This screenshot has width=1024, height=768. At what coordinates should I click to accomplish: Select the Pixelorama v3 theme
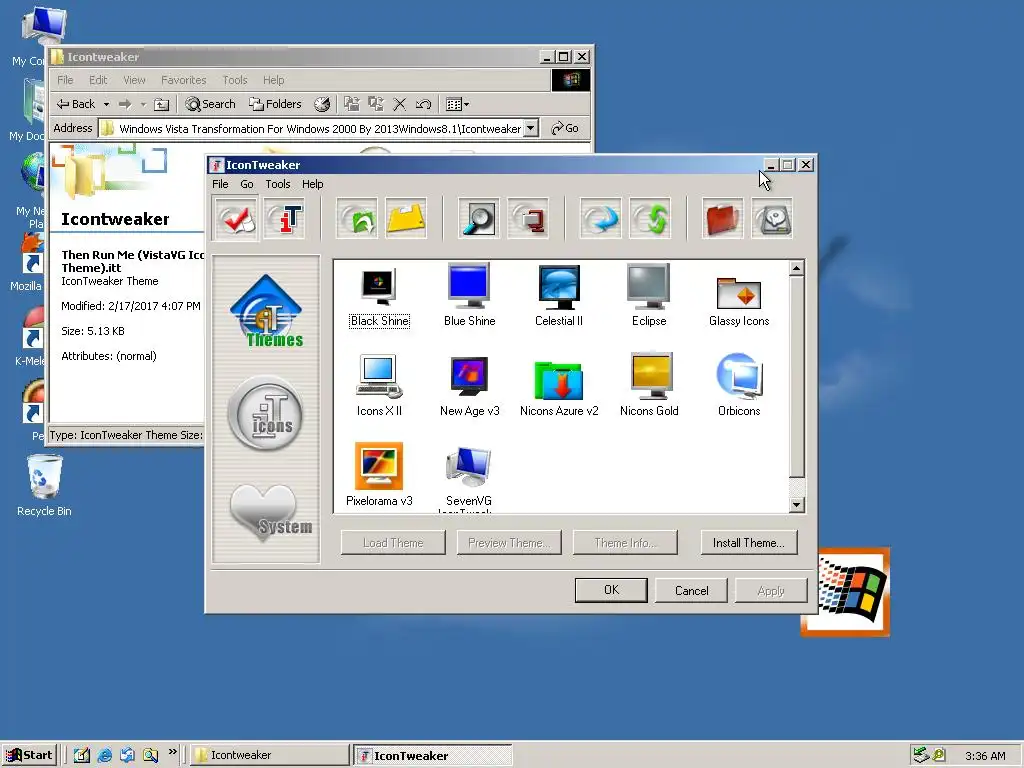tap(379, 475)
